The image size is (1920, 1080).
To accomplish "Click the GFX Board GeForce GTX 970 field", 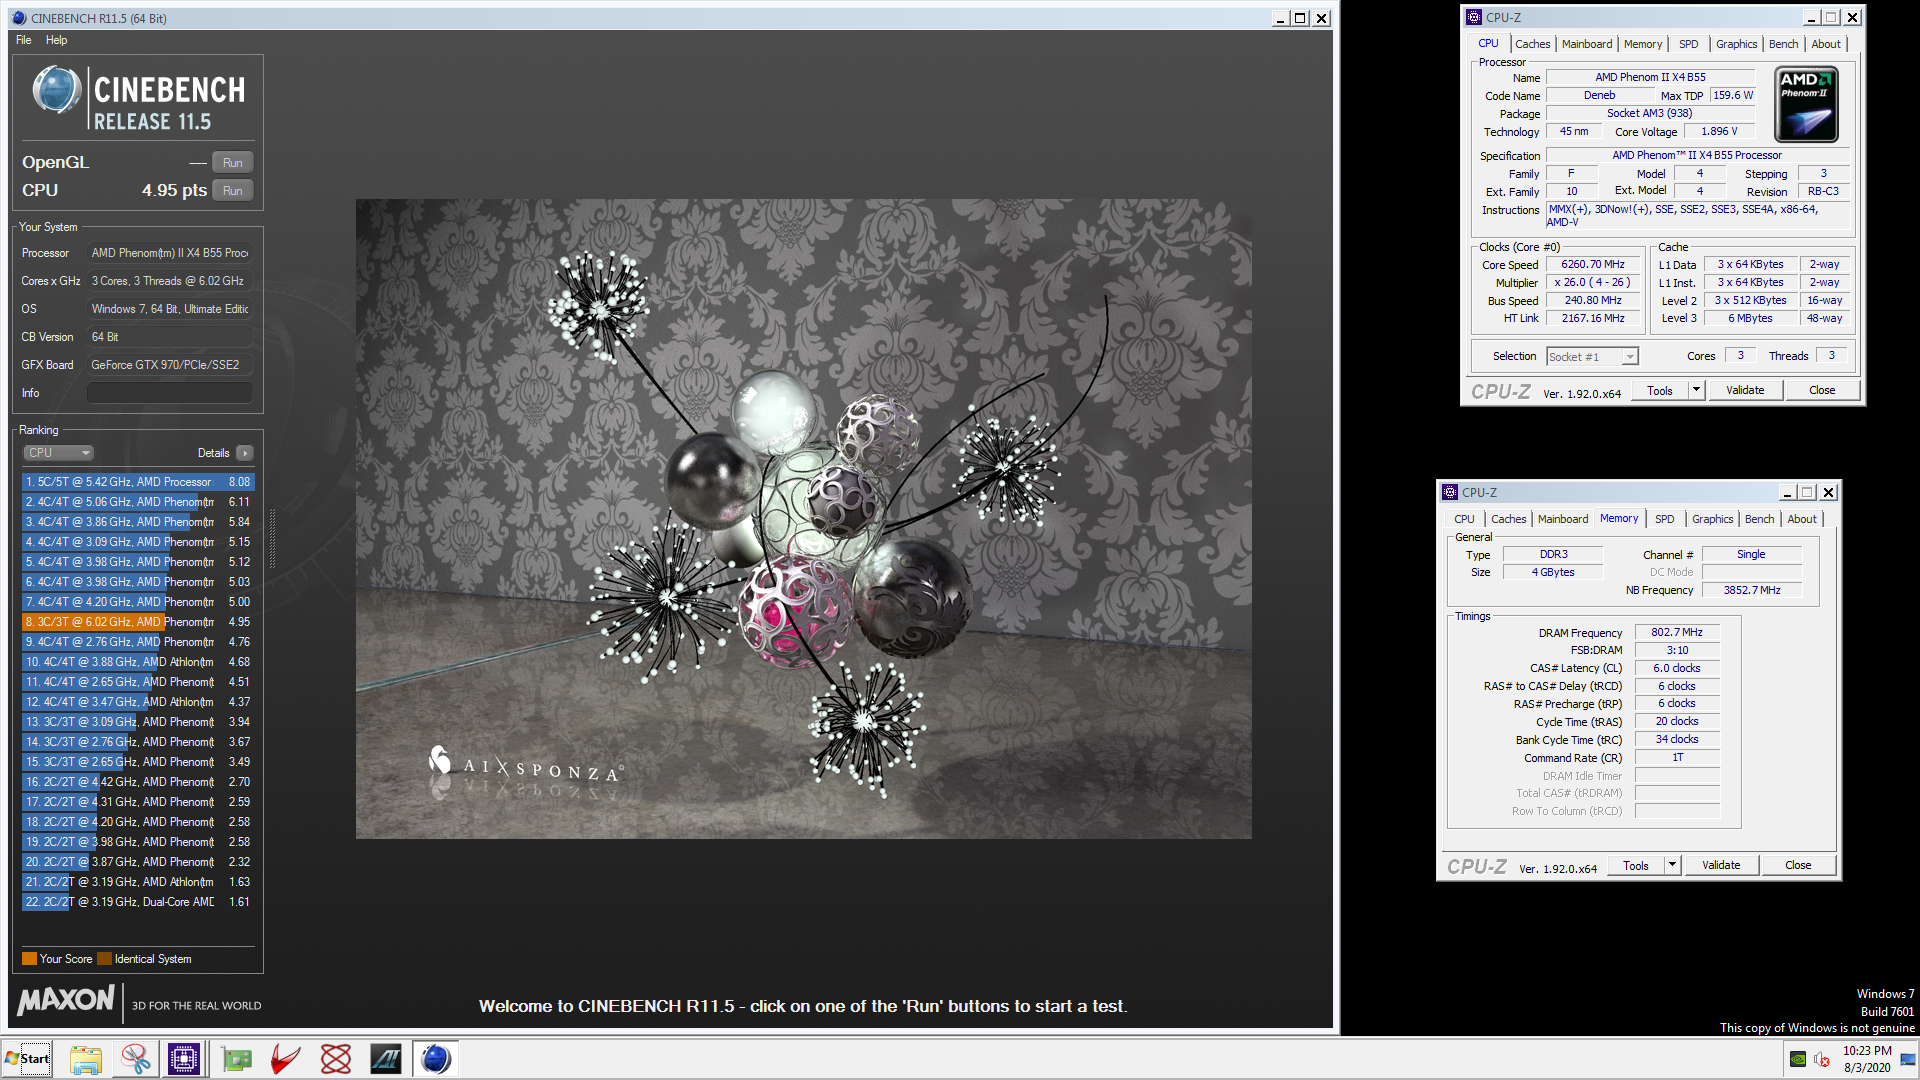I will (169, 365).
